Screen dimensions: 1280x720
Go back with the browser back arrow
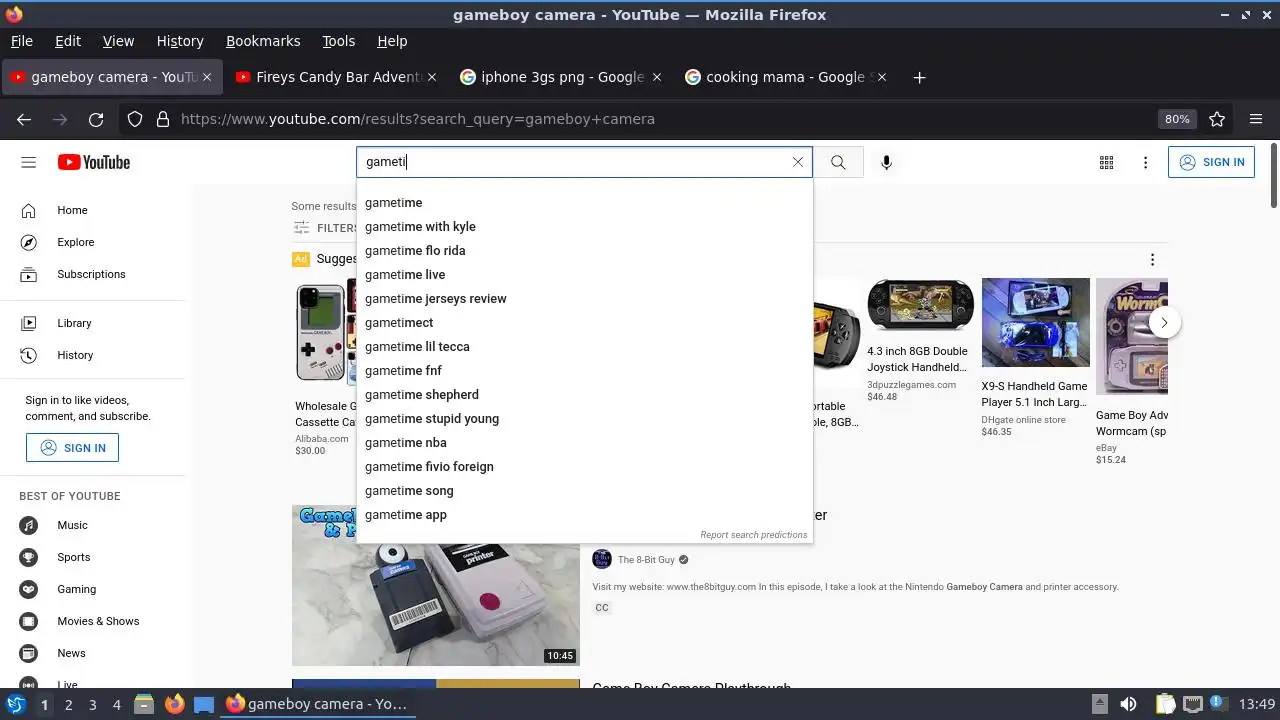tap(24, 119)
